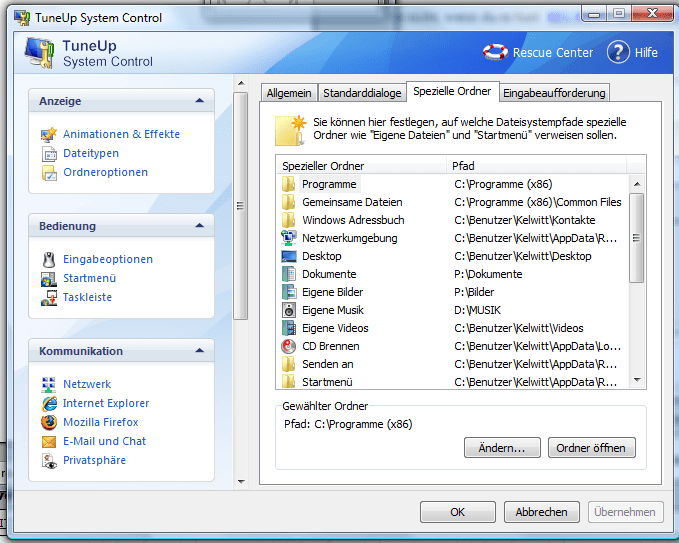This screenshot has width=679, height=543.
Task: Click the E-Mail und Chat envelope icon
Action: pyautogui.click(x=49, y=441)
